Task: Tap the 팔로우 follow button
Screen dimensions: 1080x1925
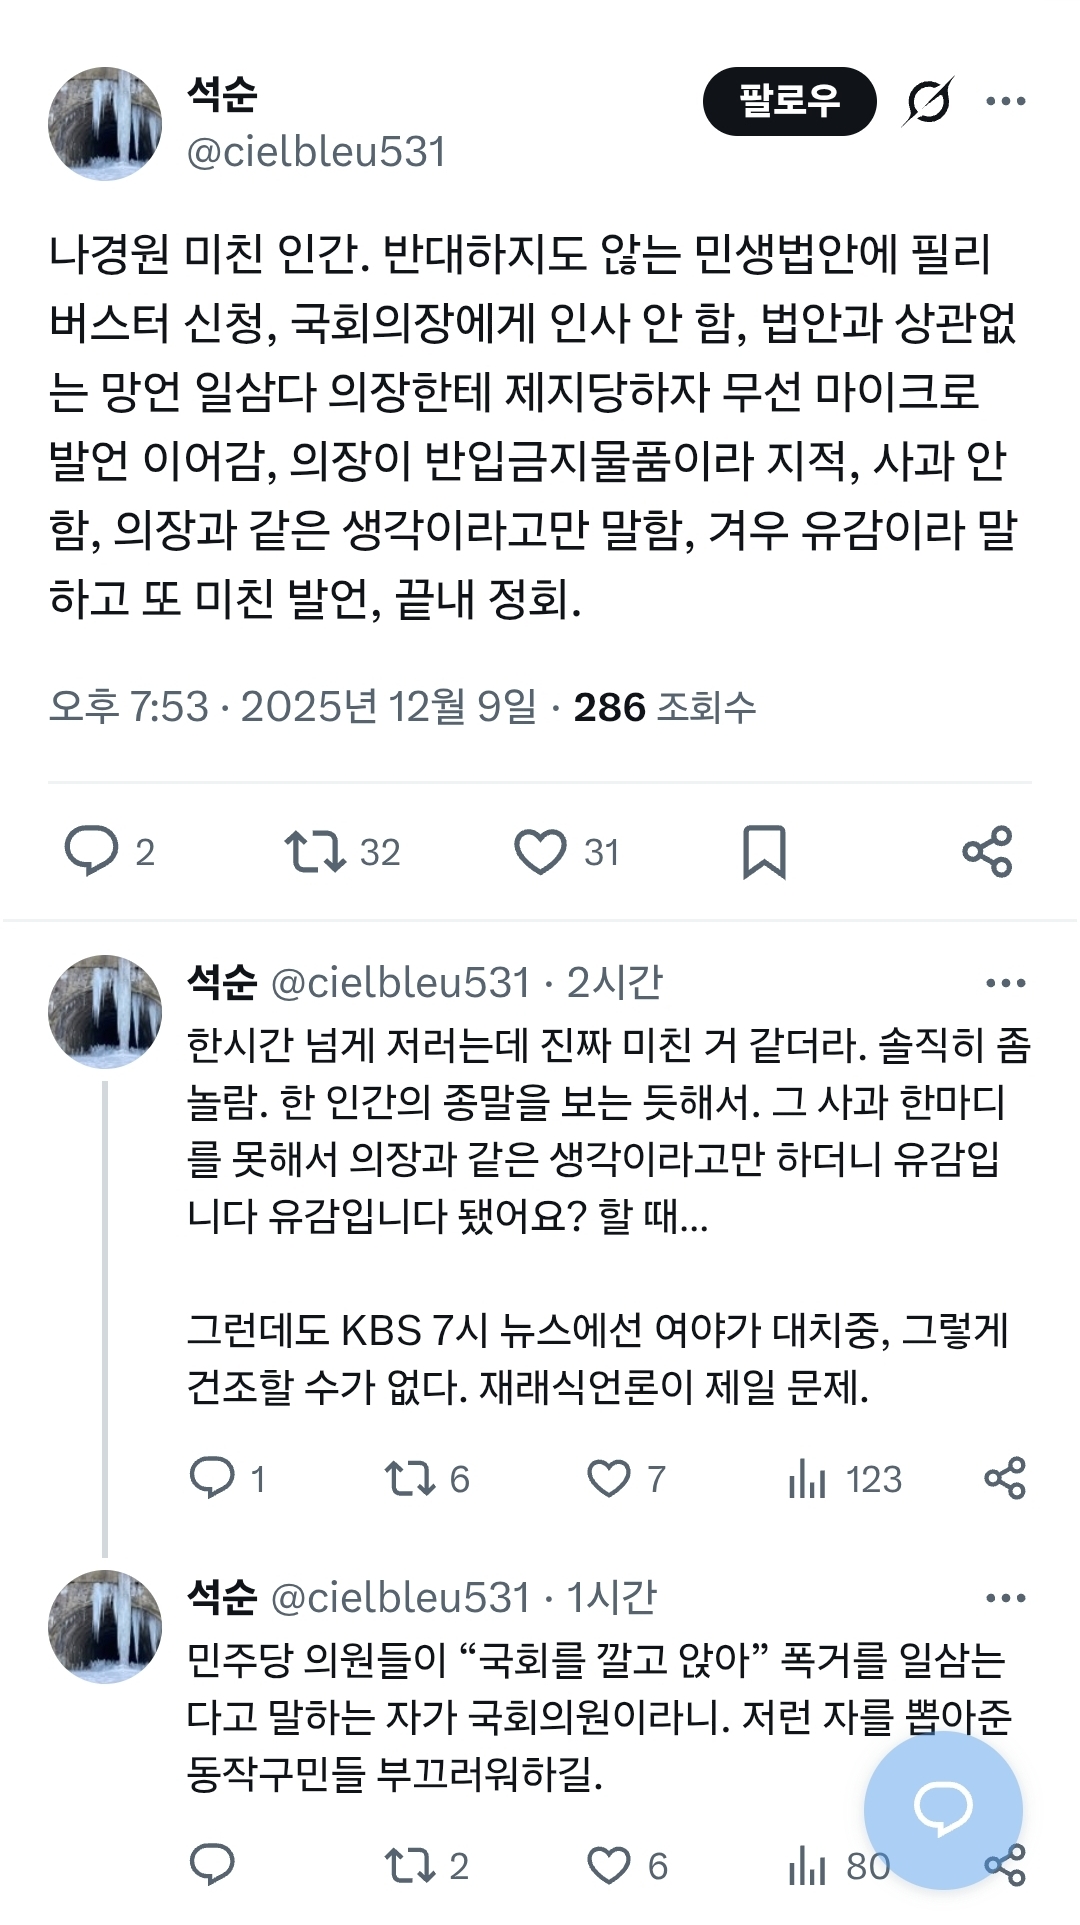Action: [x=789, y=101]
